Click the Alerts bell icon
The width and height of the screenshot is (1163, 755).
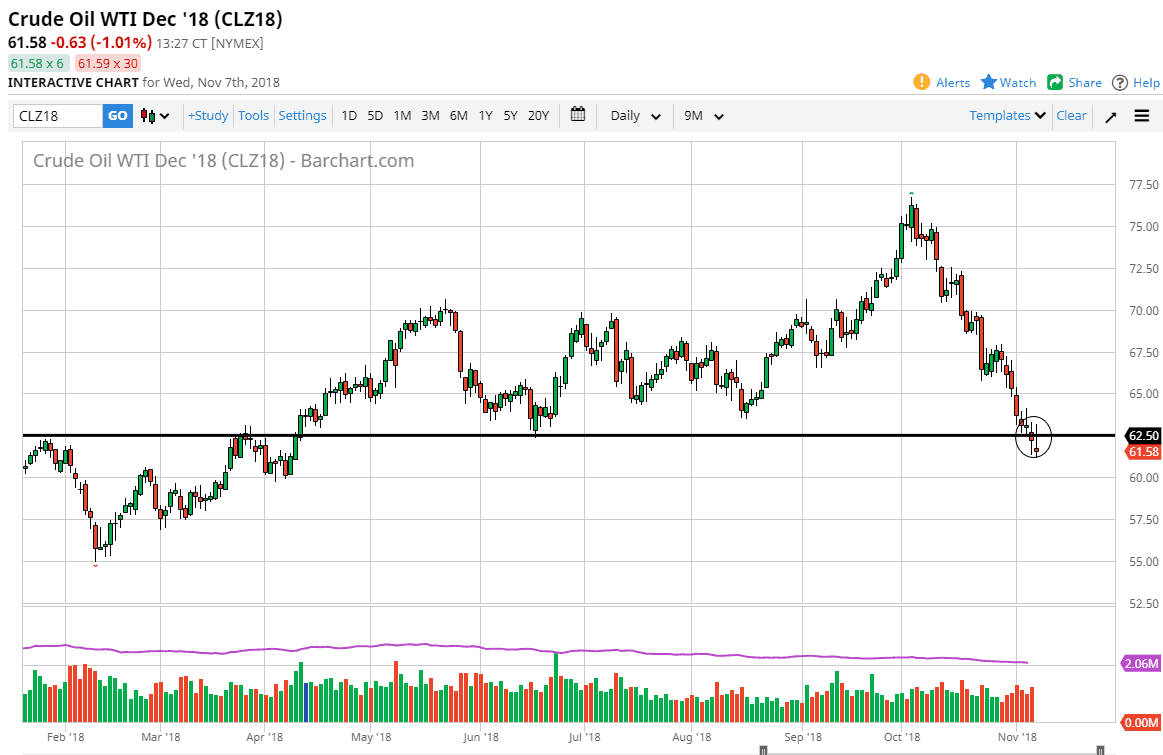click(x=921, y=82)
